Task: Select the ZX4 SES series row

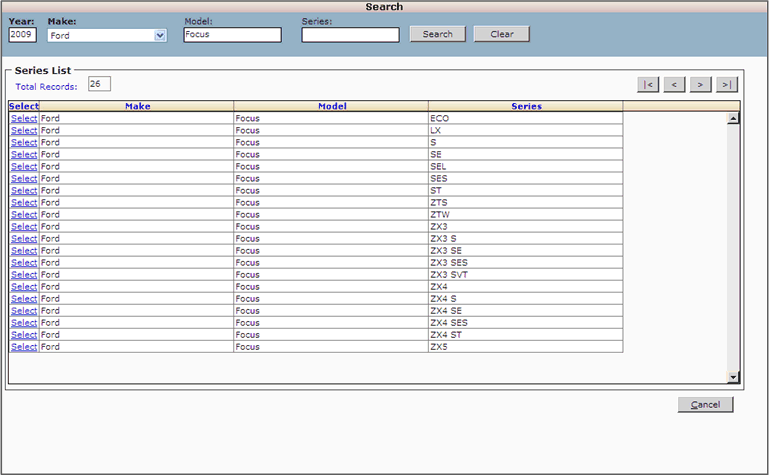Action: click(x=24, y=323)
